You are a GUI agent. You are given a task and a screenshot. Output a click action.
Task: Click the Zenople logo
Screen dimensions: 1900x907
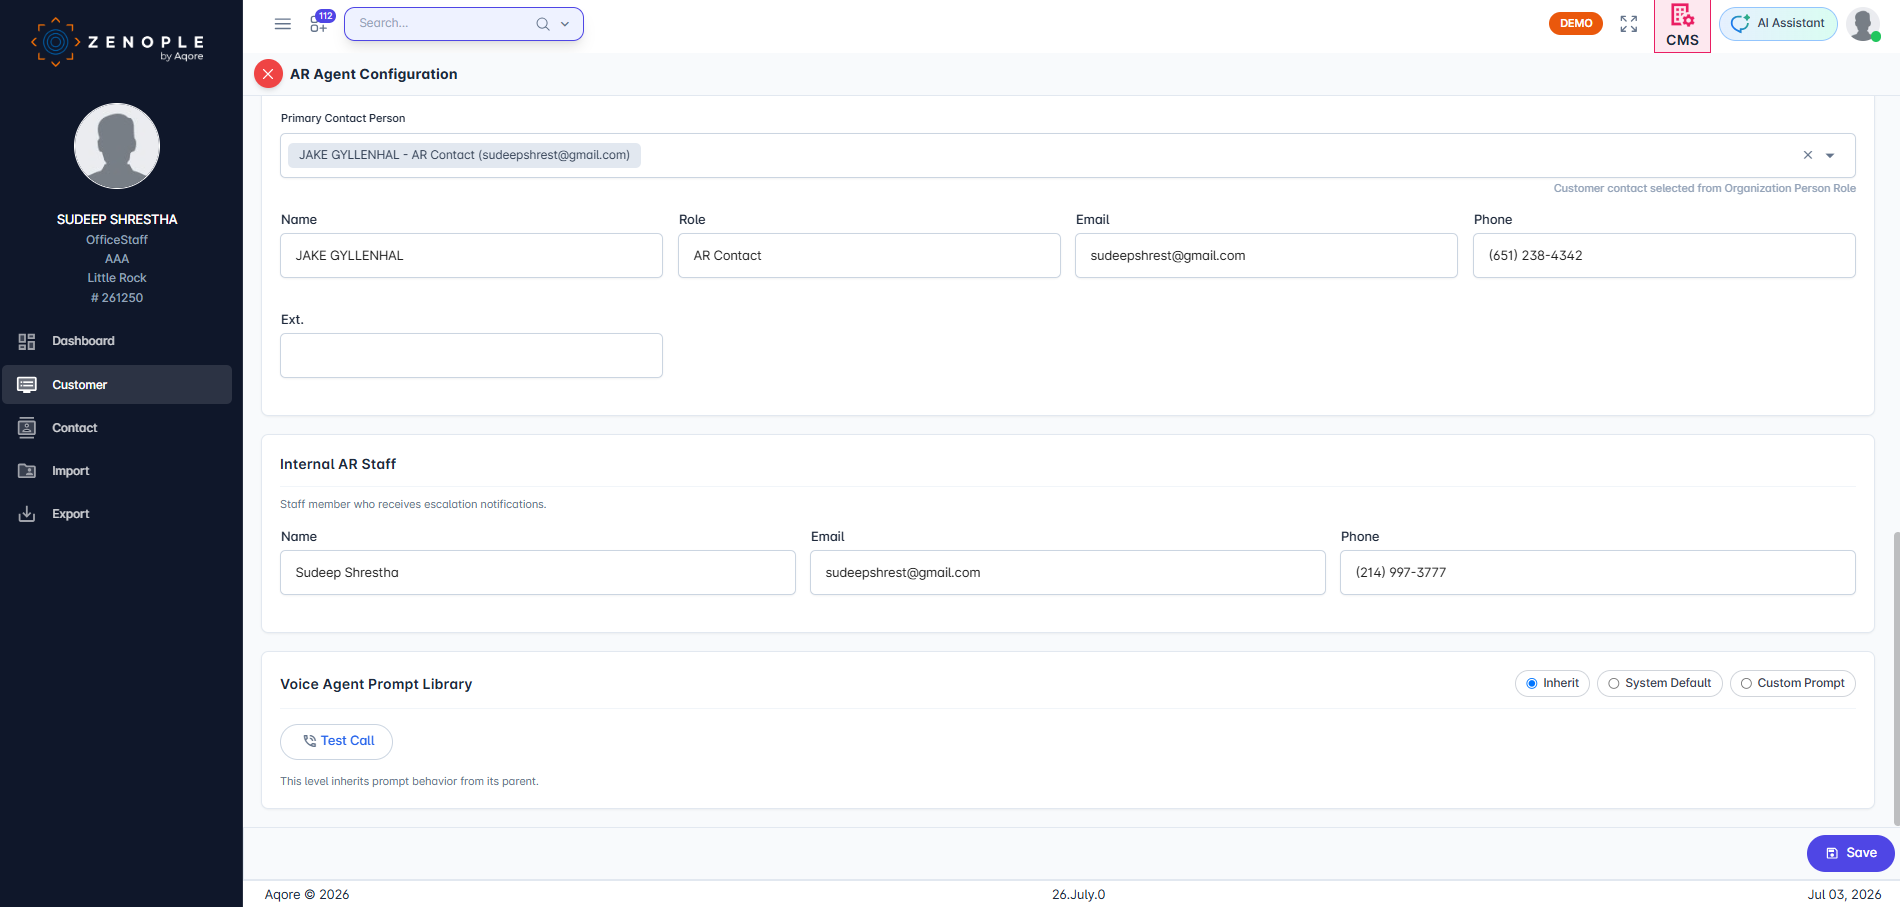[118, 42]
